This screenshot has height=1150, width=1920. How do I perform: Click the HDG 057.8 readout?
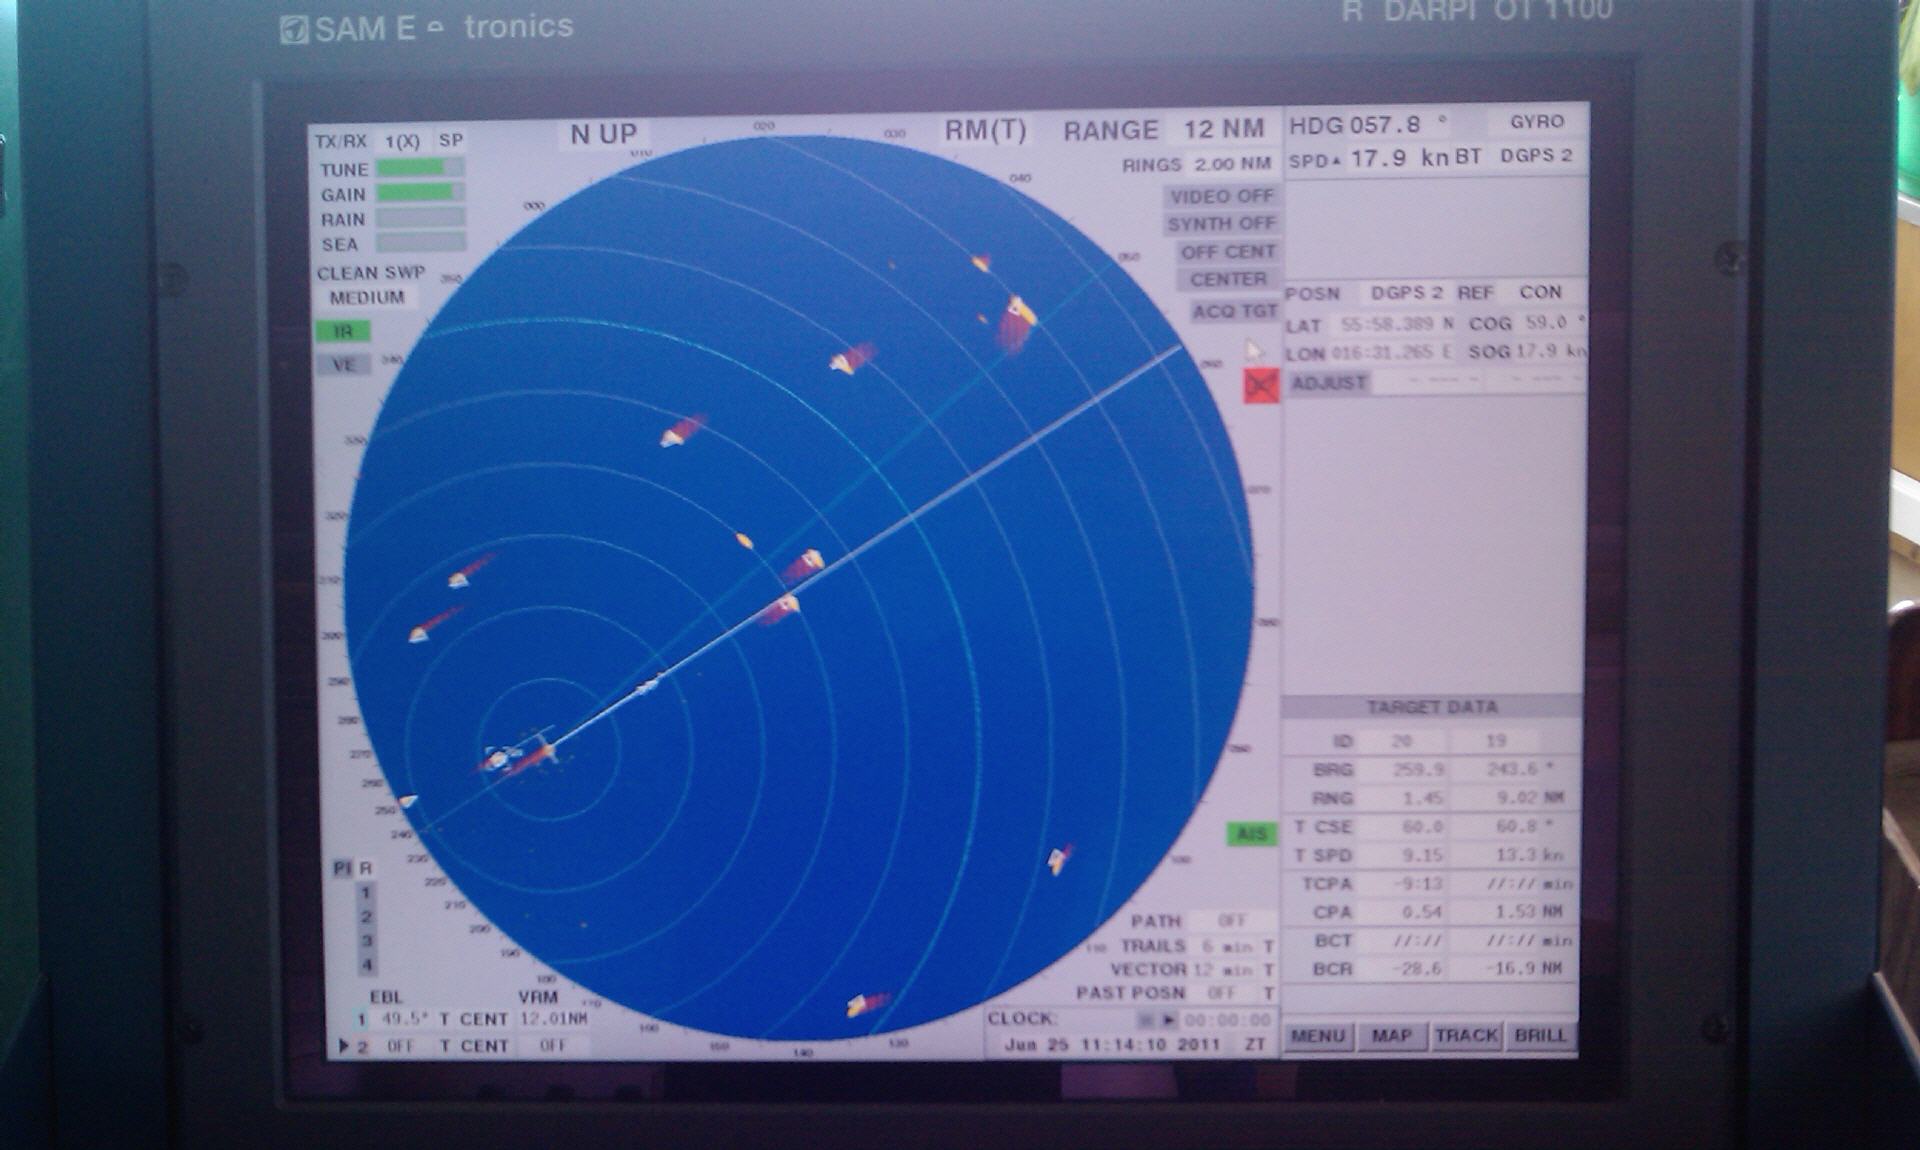point(1368,125)
